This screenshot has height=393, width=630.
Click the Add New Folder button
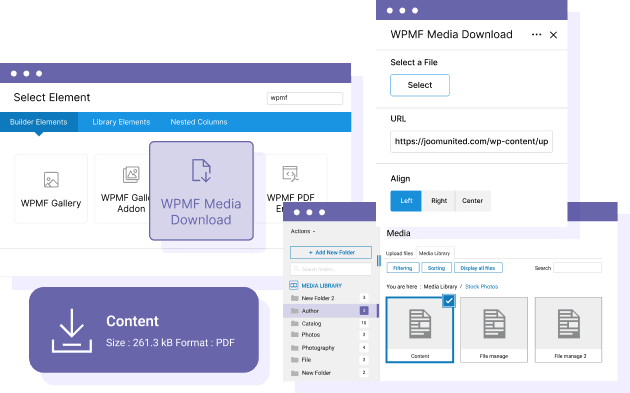tap(331, 252)
